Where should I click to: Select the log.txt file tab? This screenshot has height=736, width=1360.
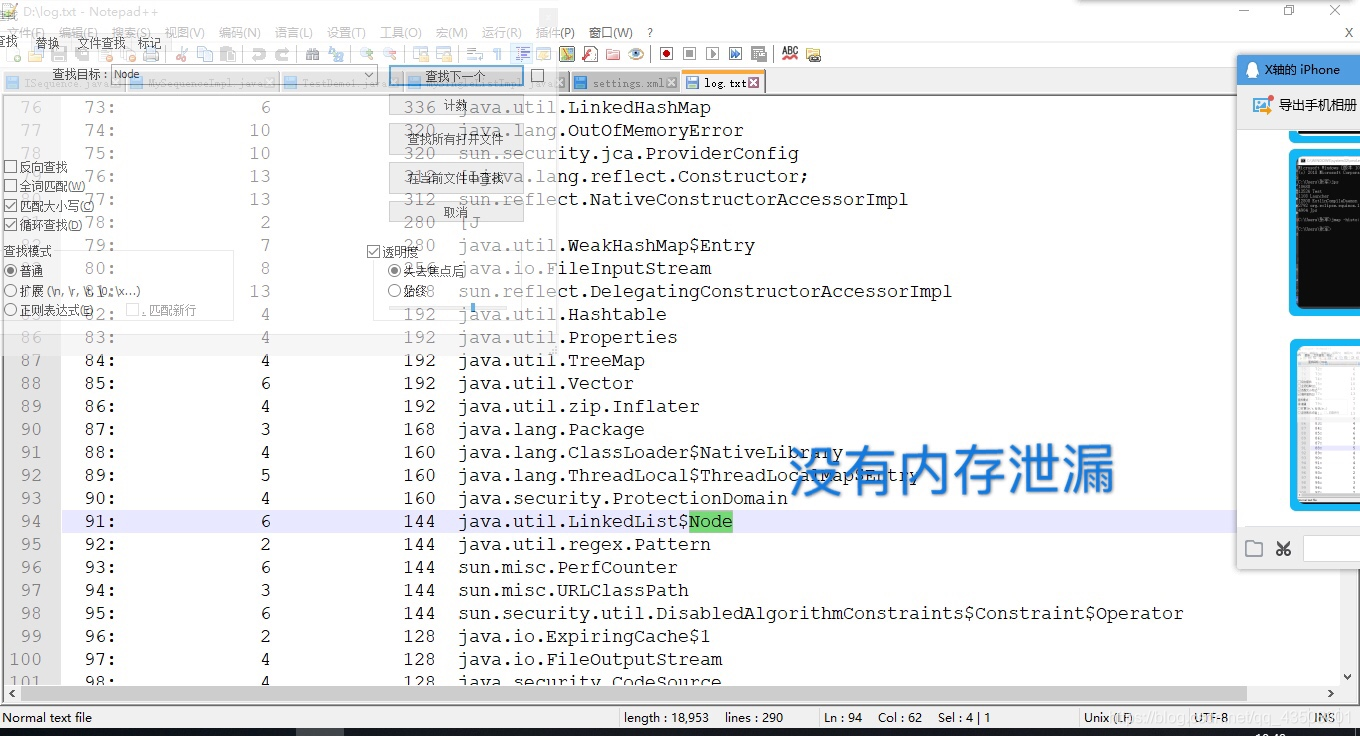coord(724,83)
